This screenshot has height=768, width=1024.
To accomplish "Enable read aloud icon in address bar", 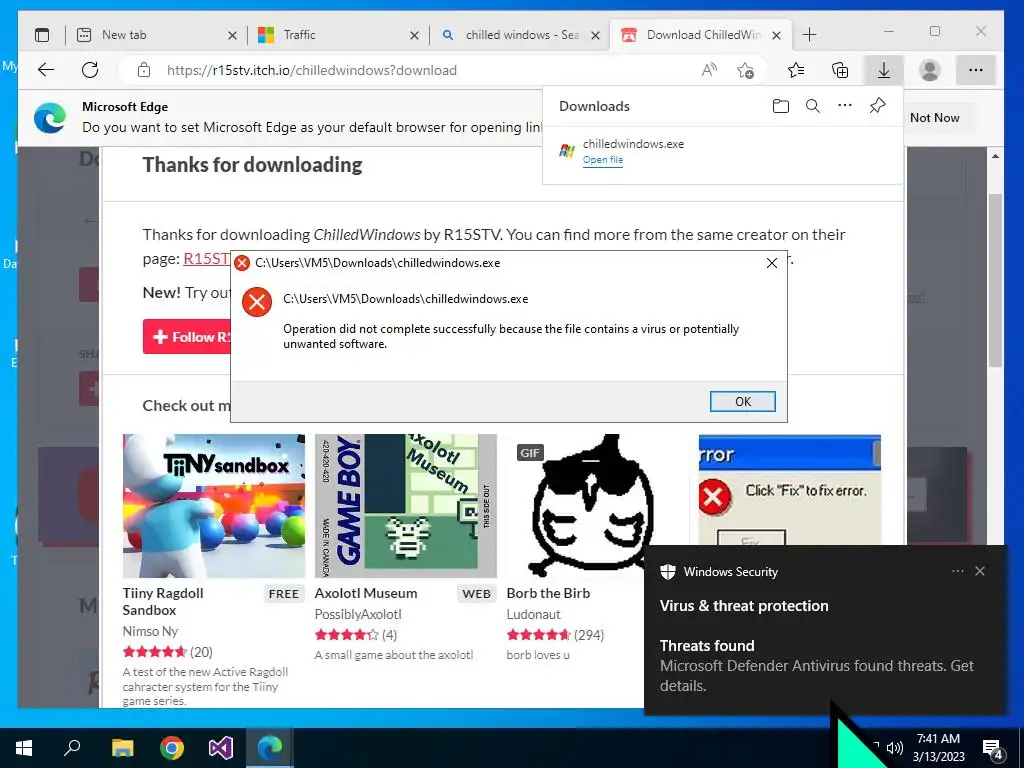I will (x=709, y=70).
